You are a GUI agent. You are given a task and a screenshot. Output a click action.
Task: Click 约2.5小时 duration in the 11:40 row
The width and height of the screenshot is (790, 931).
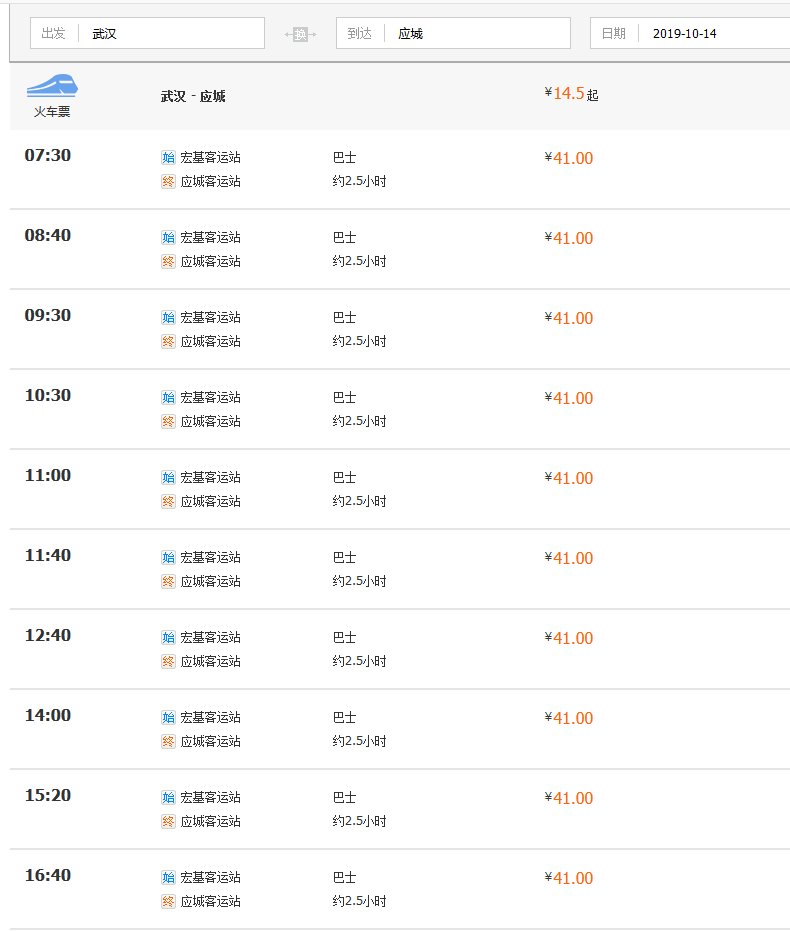pos(360,581)
